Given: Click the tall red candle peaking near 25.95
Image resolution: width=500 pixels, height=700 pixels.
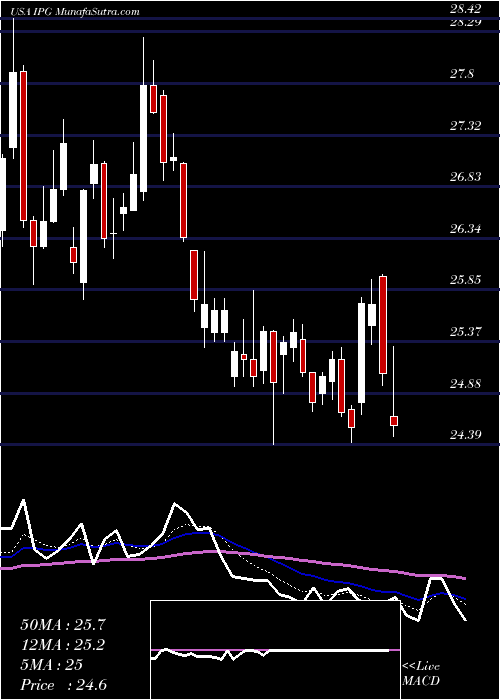Looking at the screenshot, I should pos(383,325).
